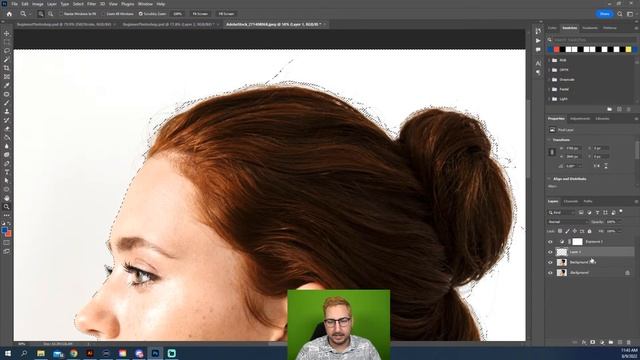Open the layer blend mode dropdown
This screenshot has width=640, height=360.
[567, 222]
